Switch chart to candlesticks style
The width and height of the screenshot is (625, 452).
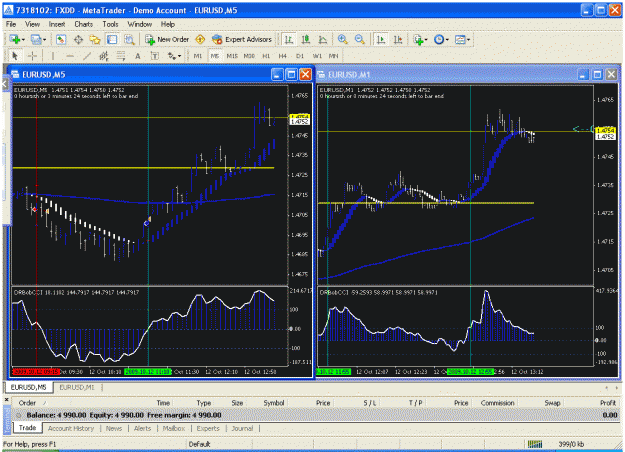(x=306, y=39)
